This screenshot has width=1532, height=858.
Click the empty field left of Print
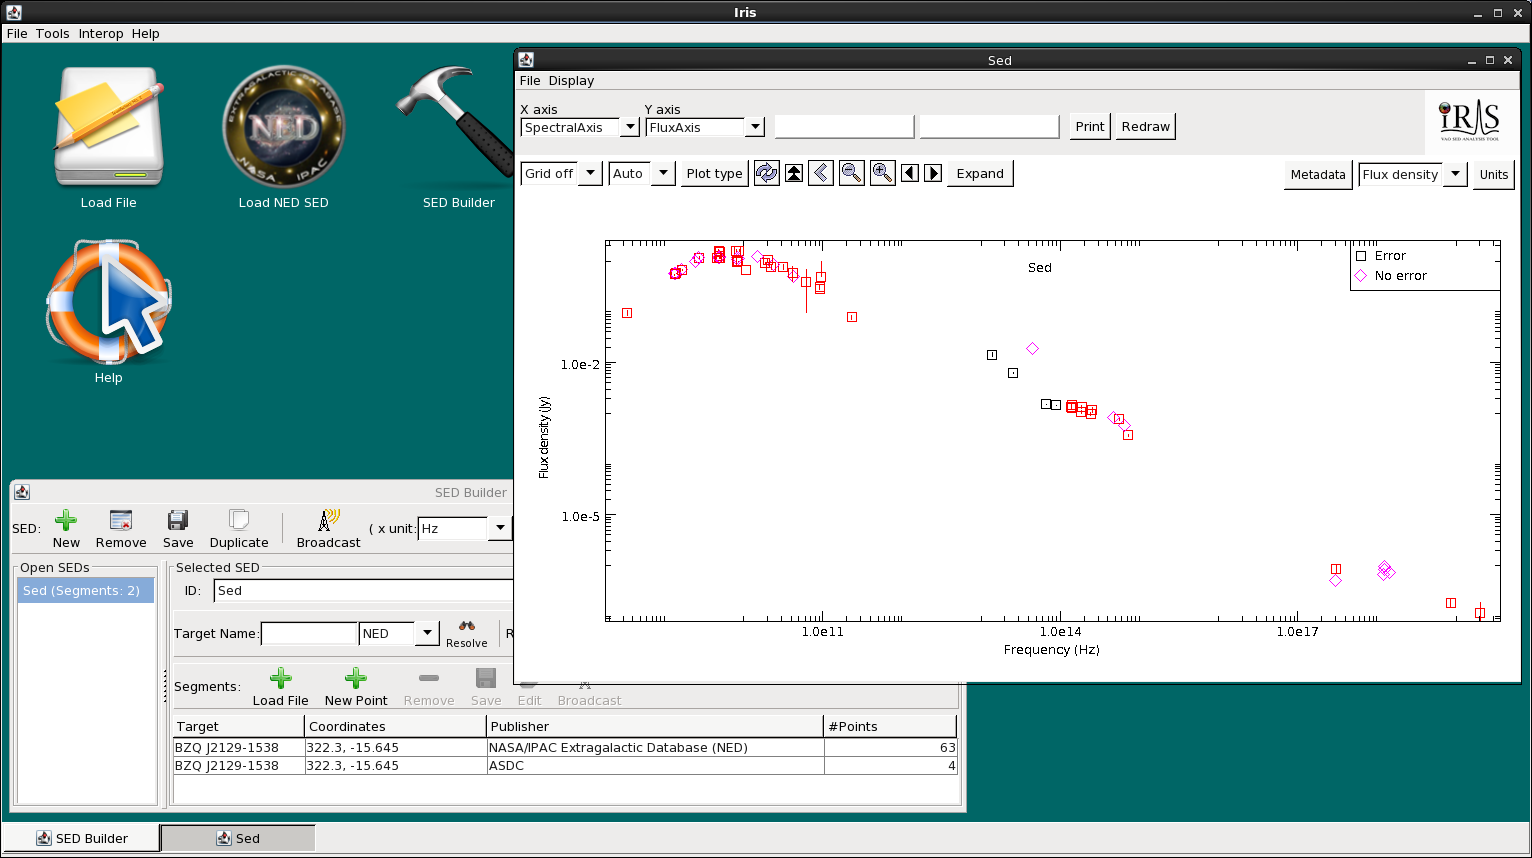coord(989,126)
